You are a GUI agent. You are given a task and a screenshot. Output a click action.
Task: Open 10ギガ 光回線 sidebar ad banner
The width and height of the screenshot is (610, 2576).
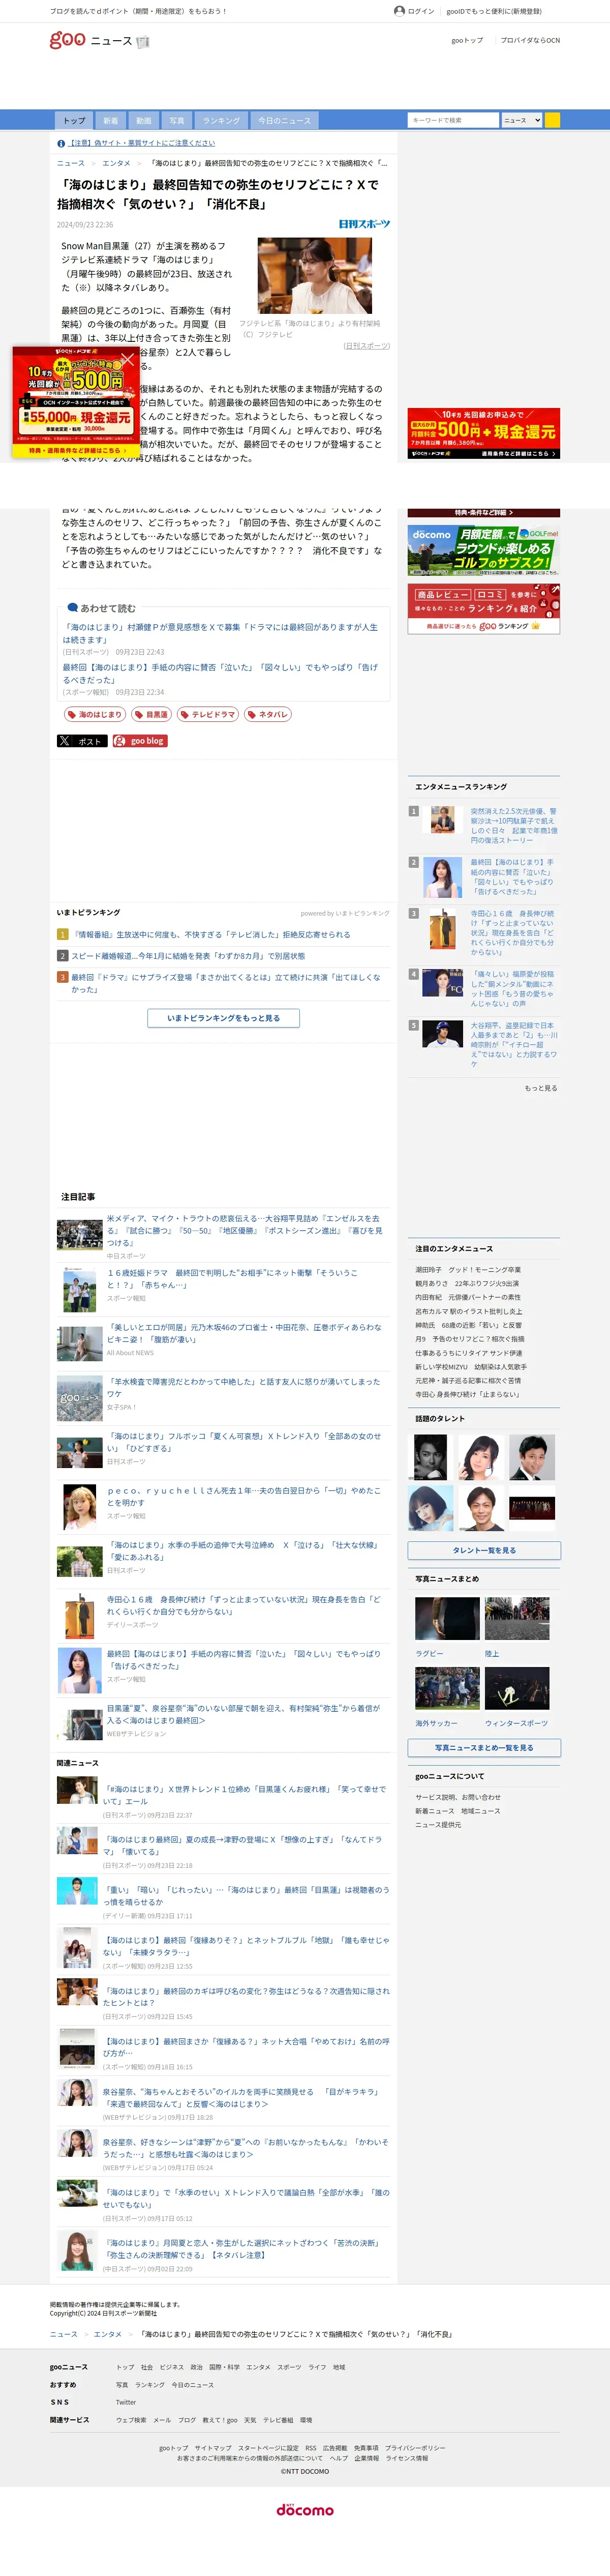[484, 433]
